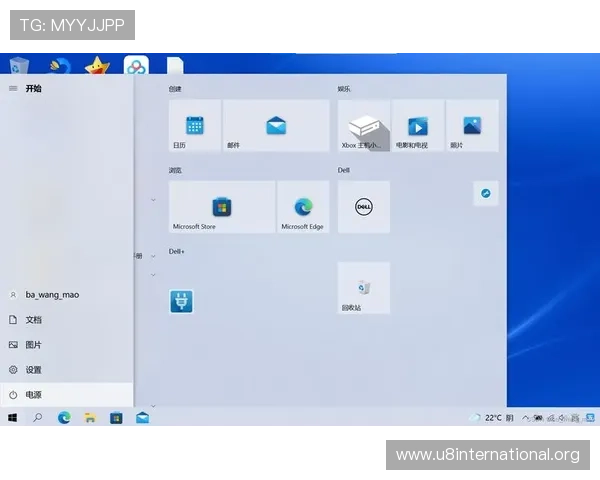Click the 浏览 tile group header
The image size is (600, 480).
[175, 170]
